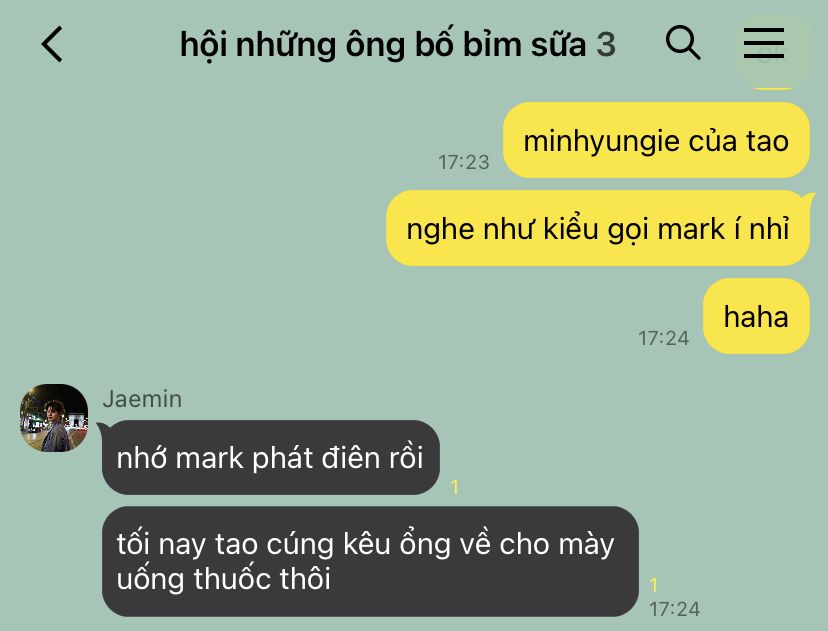This screenshot has width=828, height=631.
Task: Open the chat search magnifier
Action: 683,43
